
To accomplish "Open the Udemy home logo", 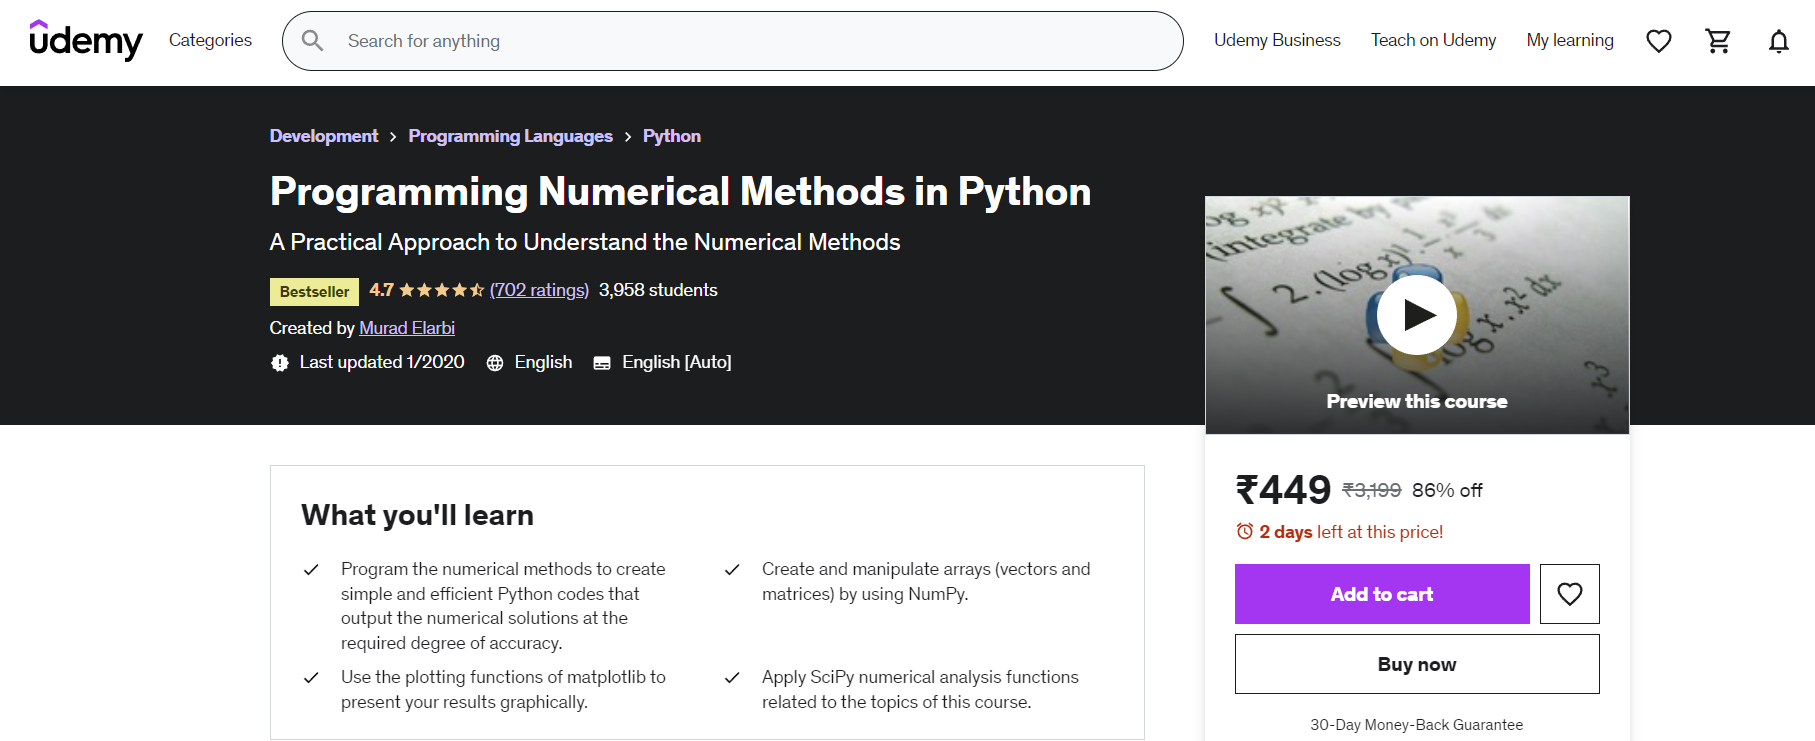I will (x=86, y=40).
